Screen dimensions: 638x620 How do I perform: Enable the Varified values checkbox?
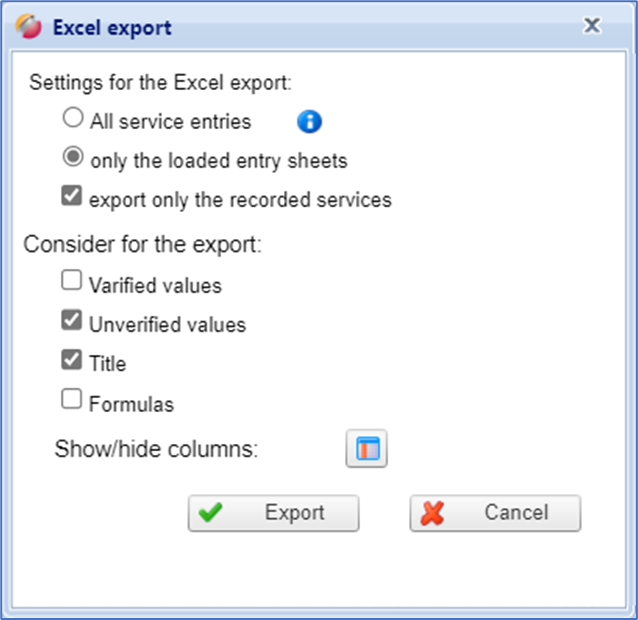[71, 282]
